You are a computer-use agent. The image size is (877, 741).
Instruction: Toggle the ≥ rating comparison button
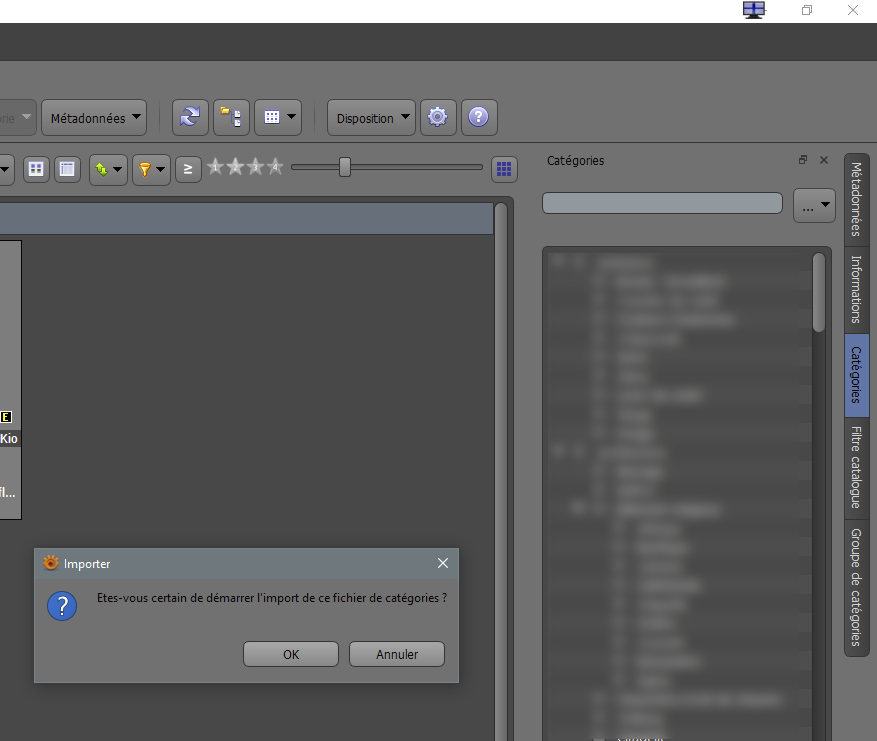coord(188,169)
